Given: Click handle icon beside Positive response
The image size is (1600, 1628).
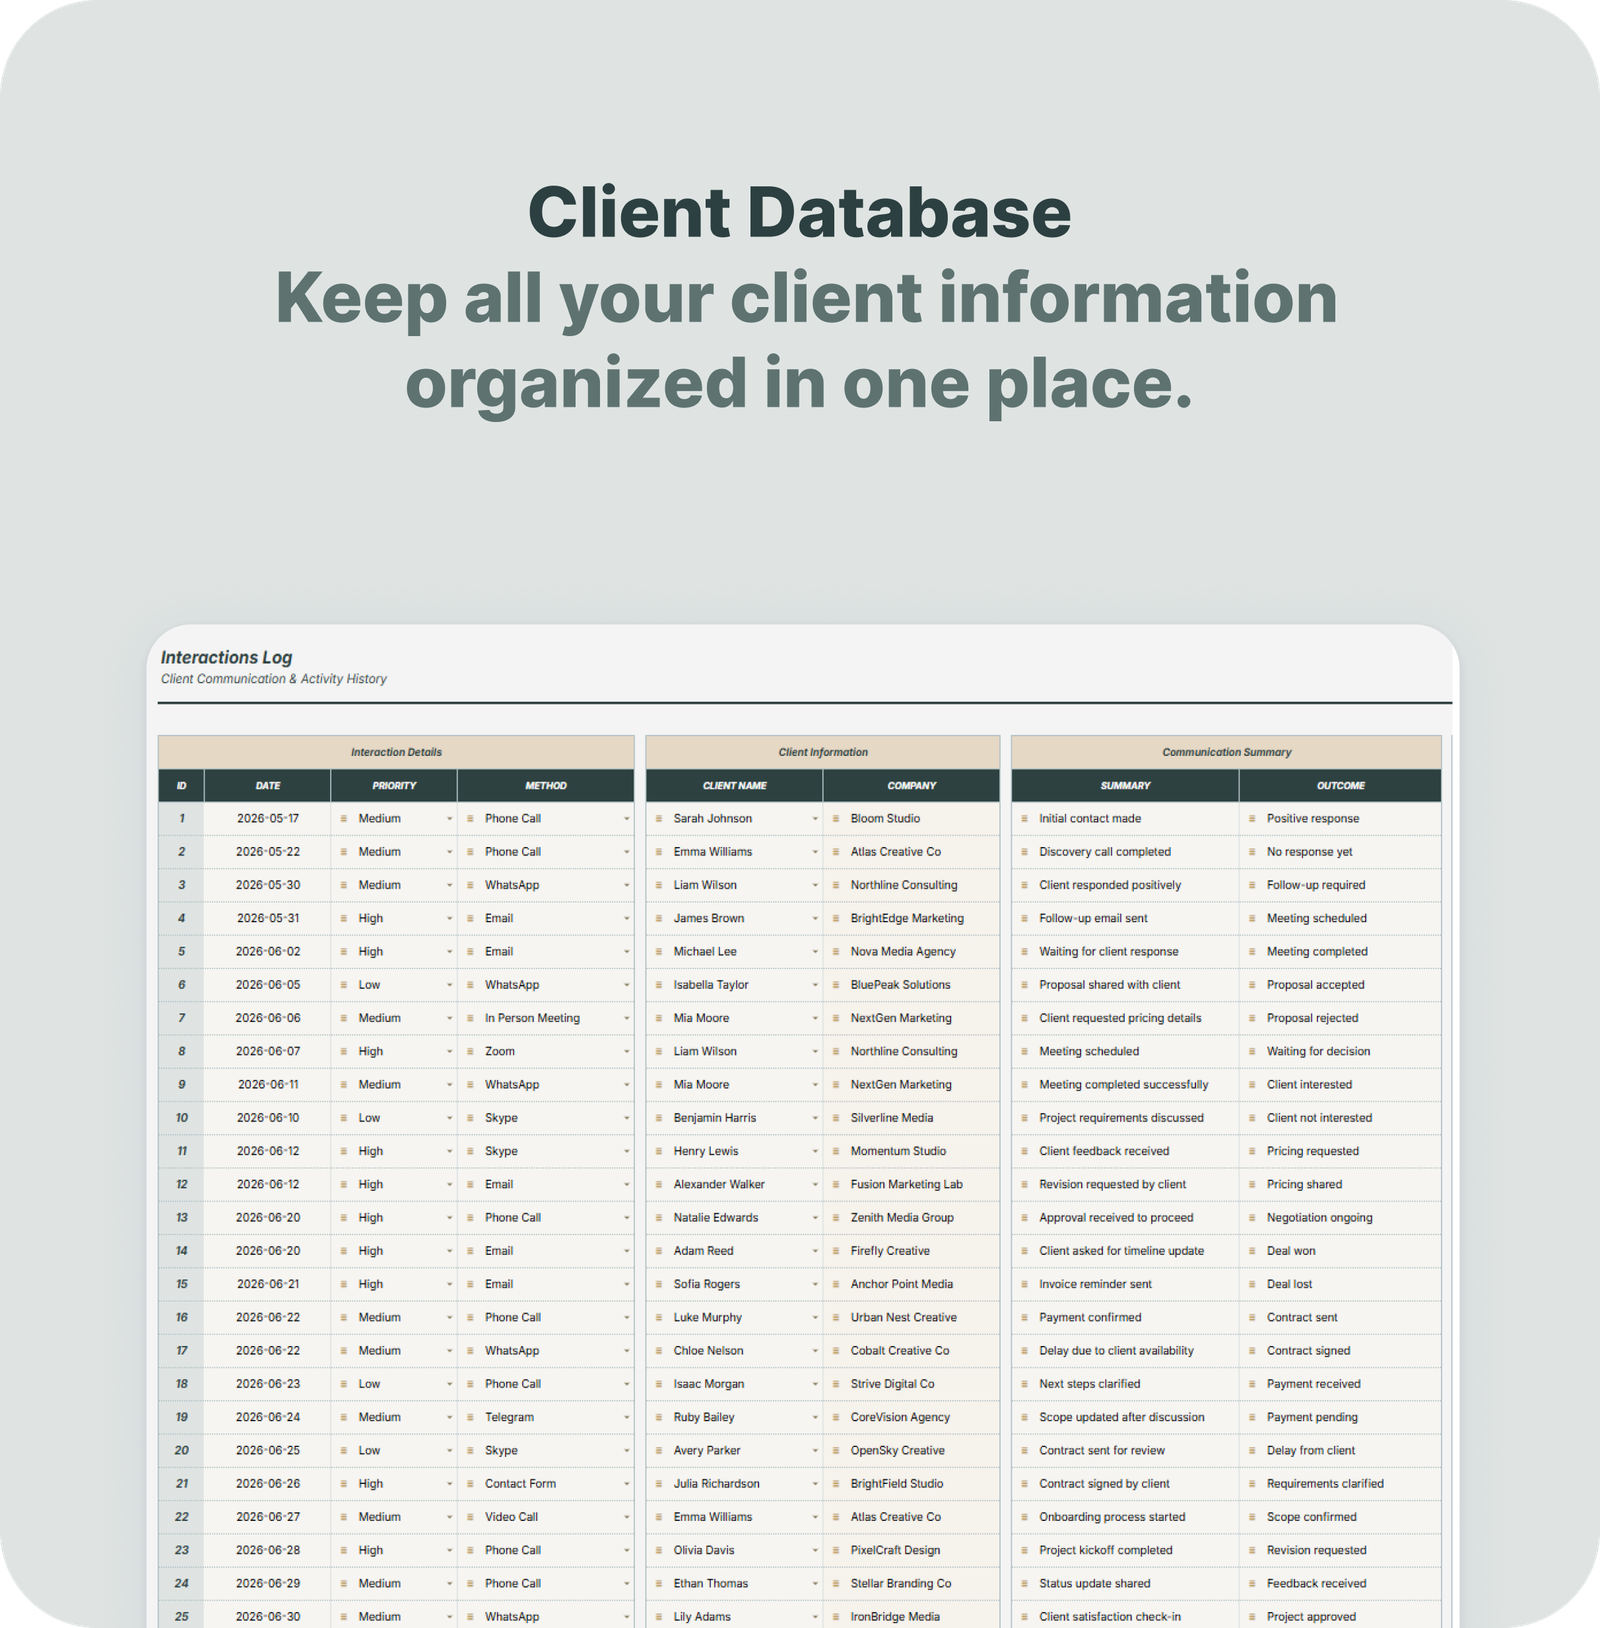Looking at the screenshot, I should [1252, 818].
